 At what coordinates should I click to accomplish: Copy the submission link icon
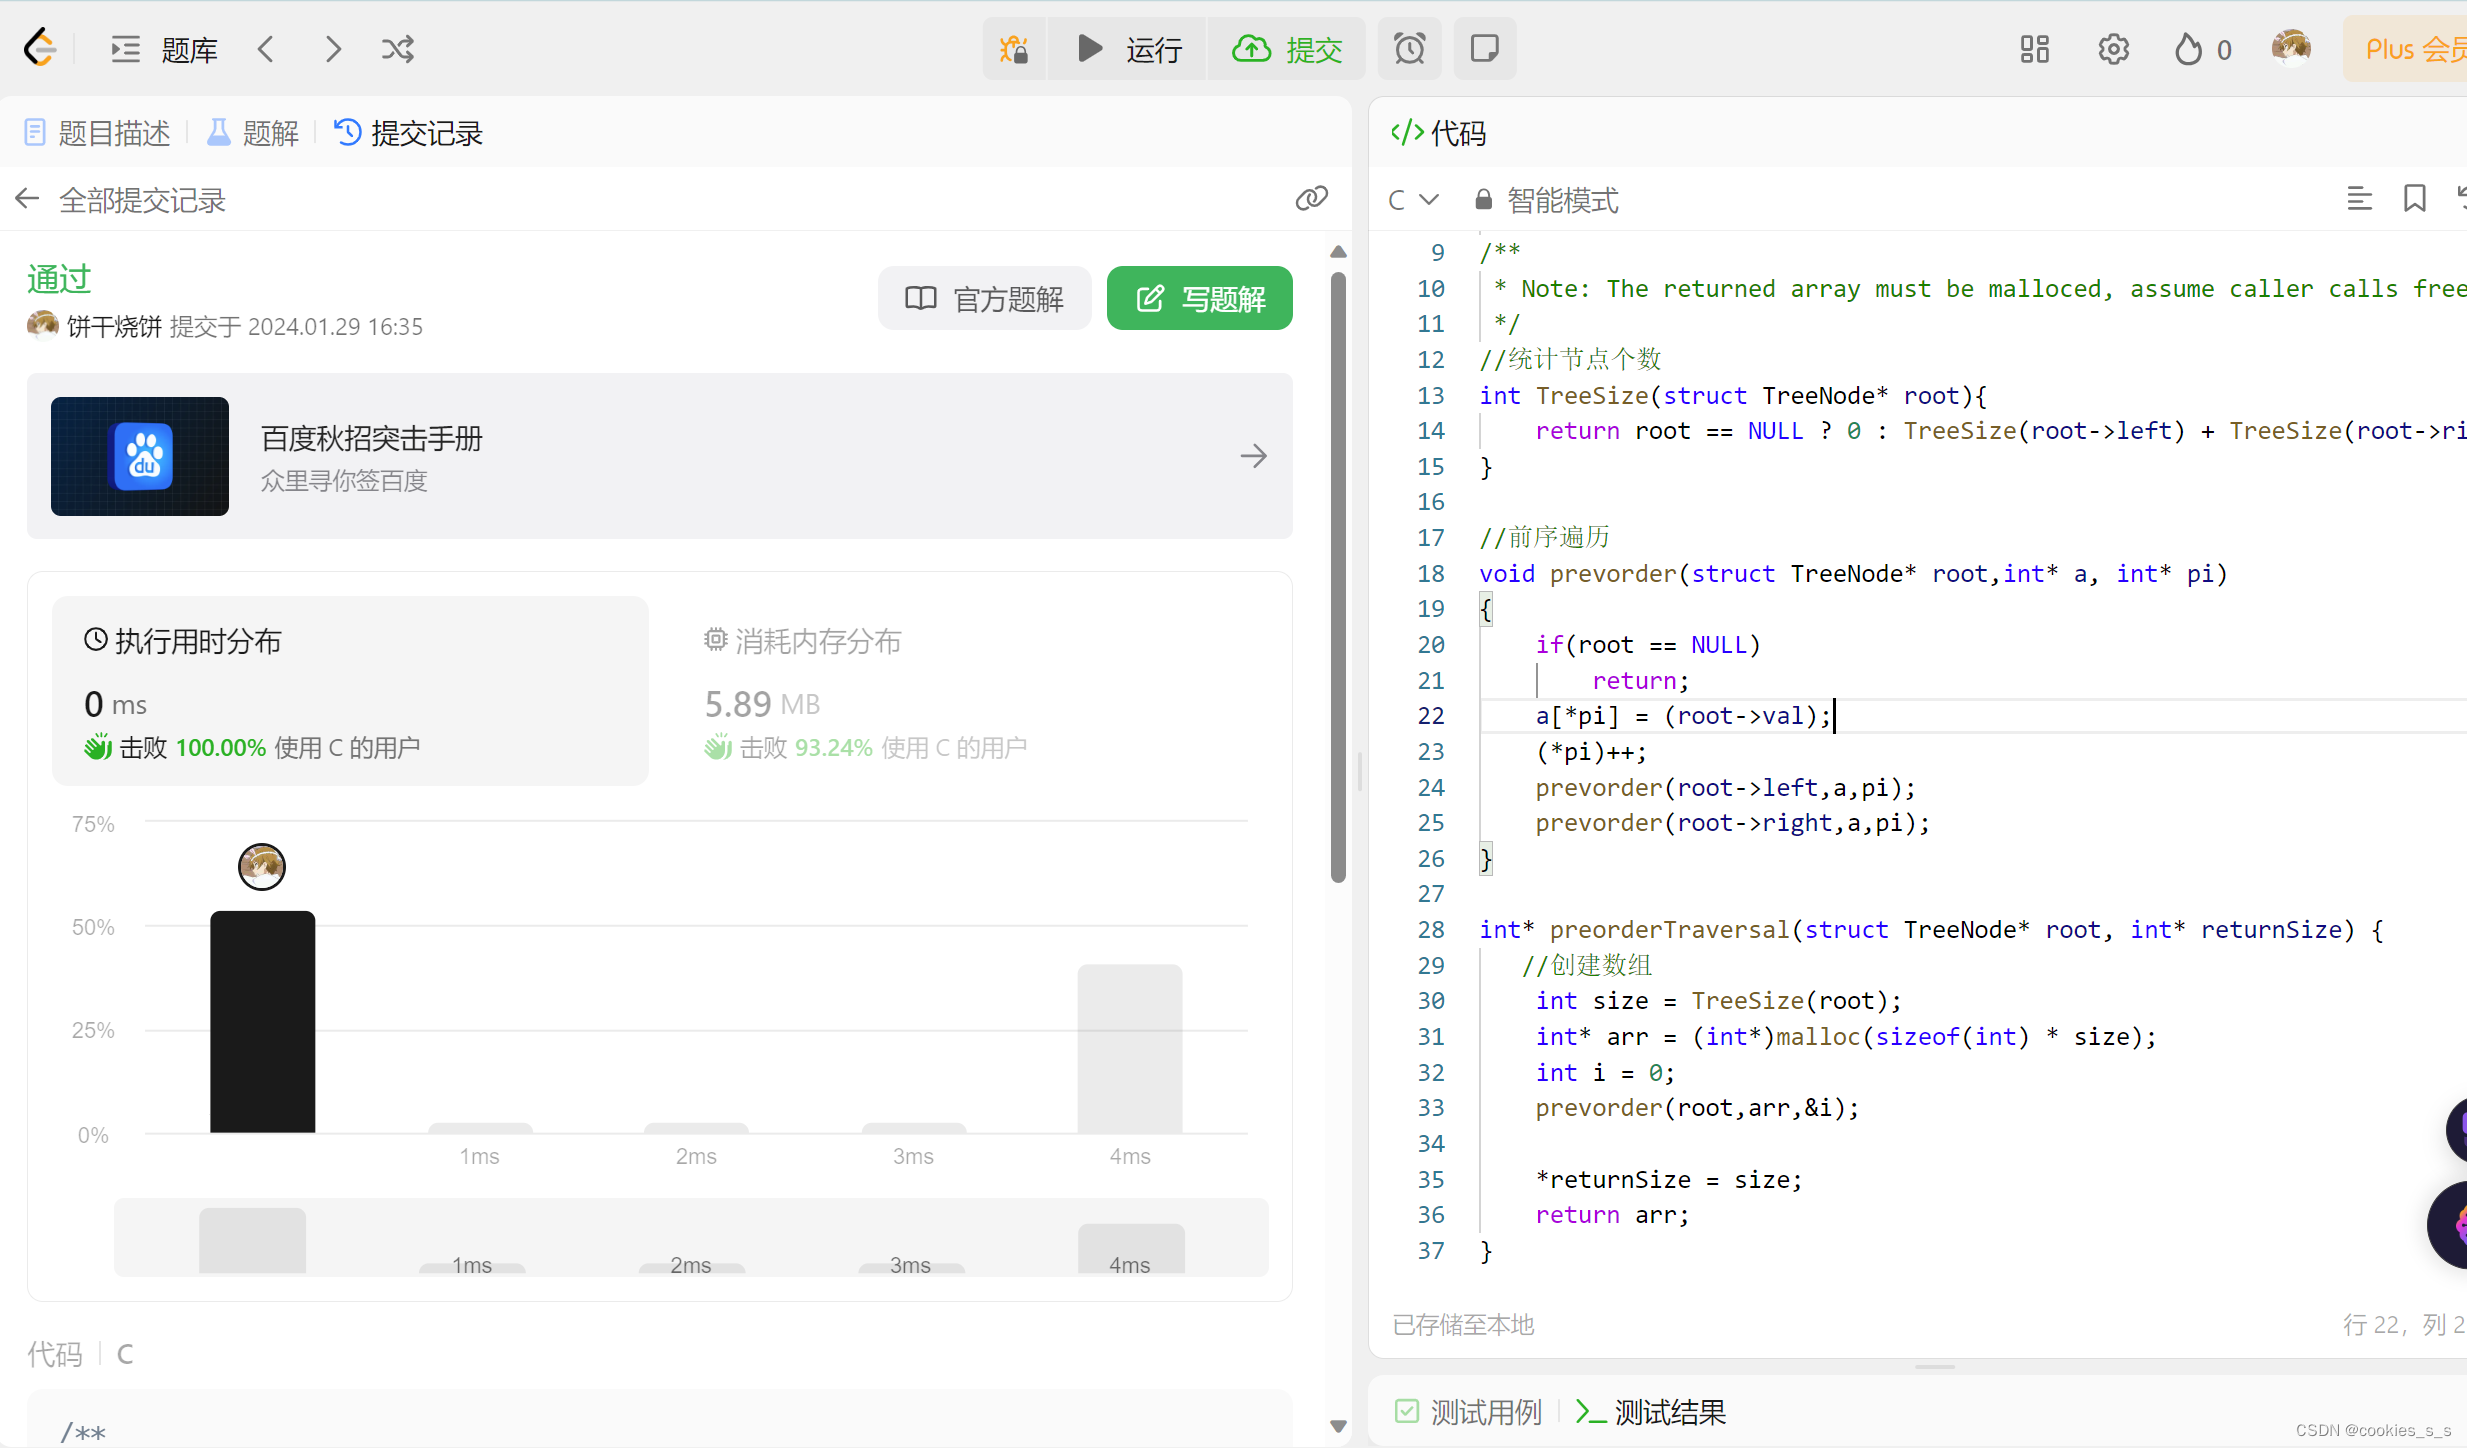pos(1311,199)
